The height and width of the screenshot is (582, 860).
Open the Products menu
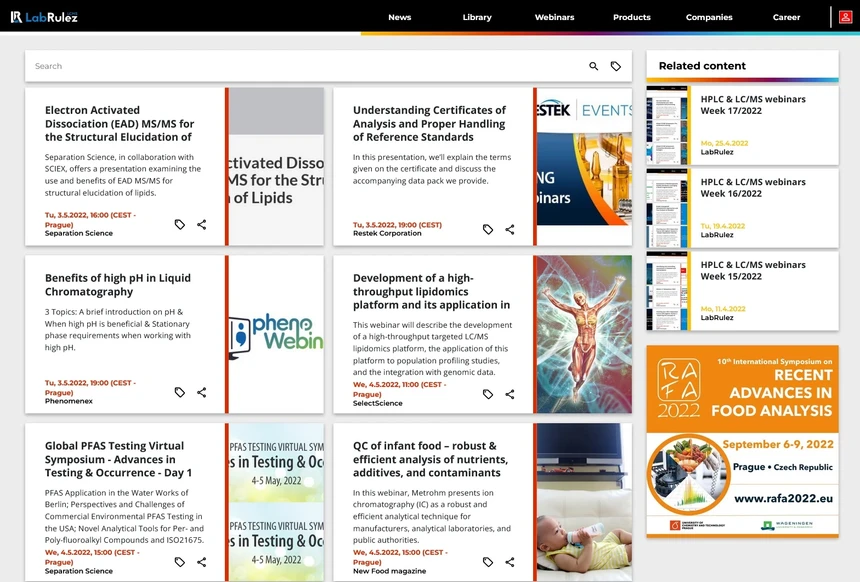pyautogui.click(x=632, y=17)
